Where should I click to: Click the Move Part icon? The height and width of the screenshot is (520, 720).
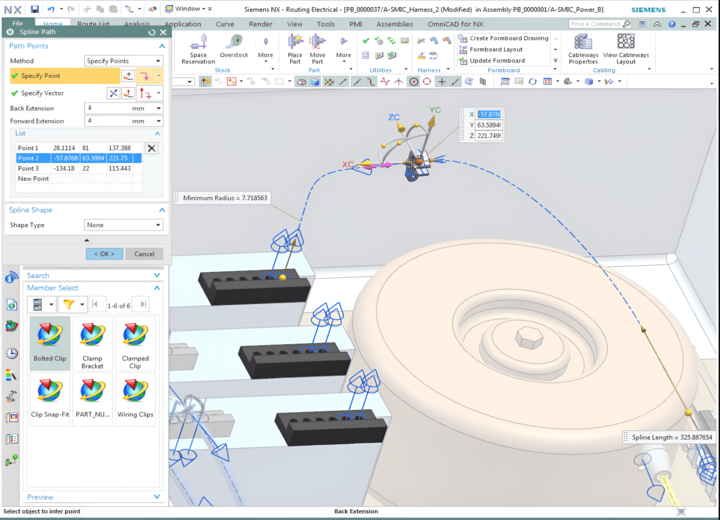point(317,50)
